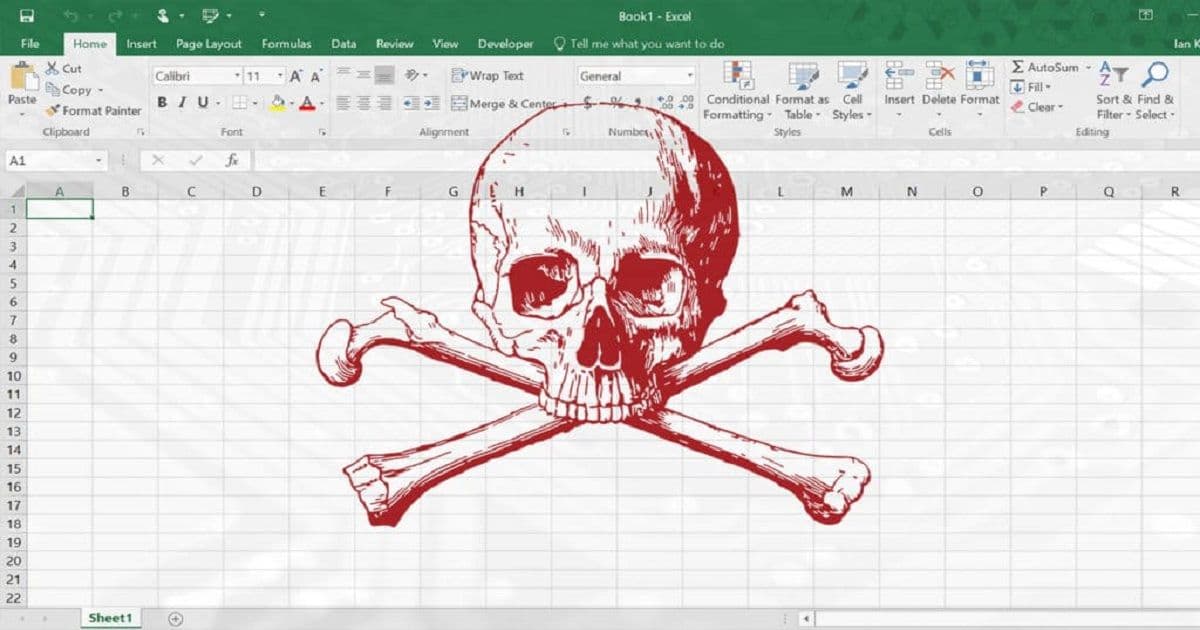1200x630 pixels.
Task: Click the Touch/Mouse mode hand icon
Action: pyautogui.click(x=163, y=16)
